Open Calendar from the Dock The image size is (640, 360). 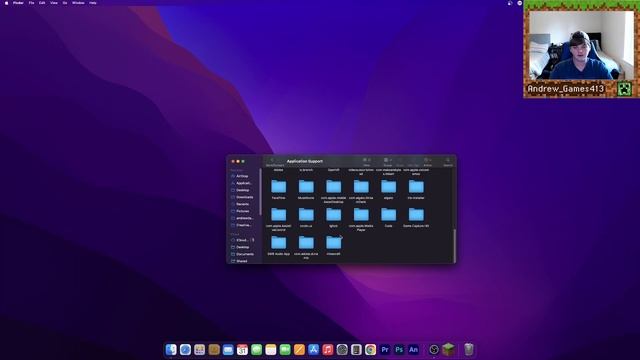[242, 349]
